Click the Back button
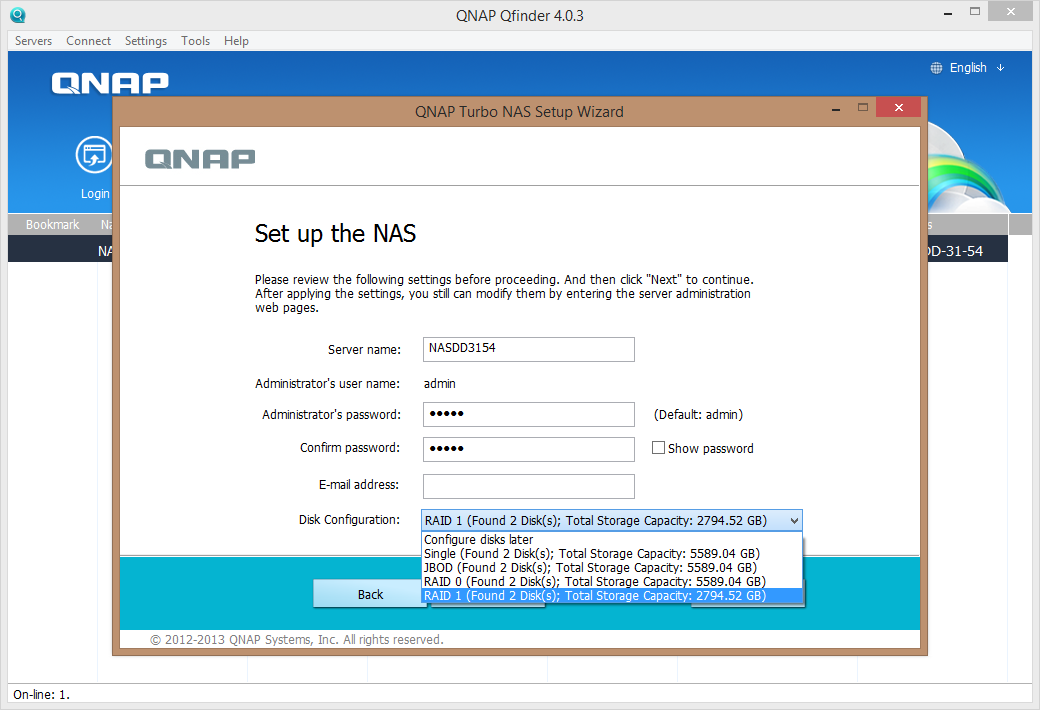This screenshot has height=710, width=1040. pos(369,594)
